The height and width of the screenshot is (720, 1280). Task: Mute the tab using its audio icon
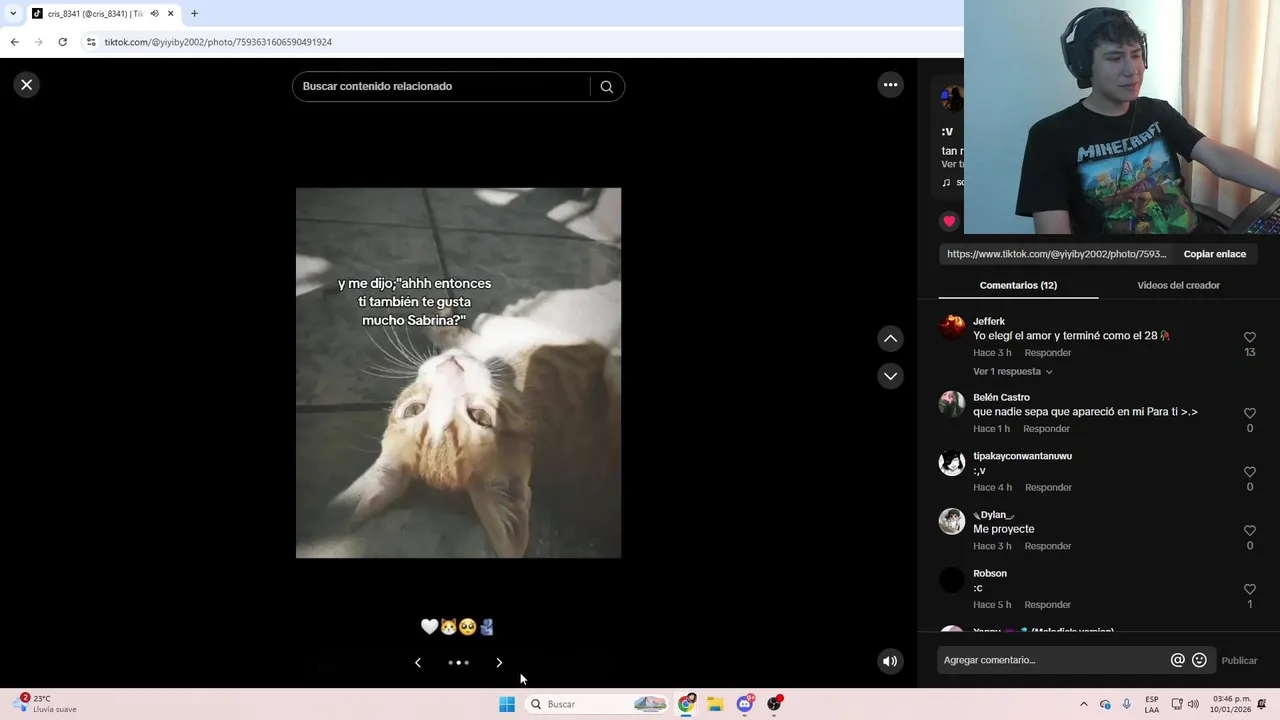point(155,14)
